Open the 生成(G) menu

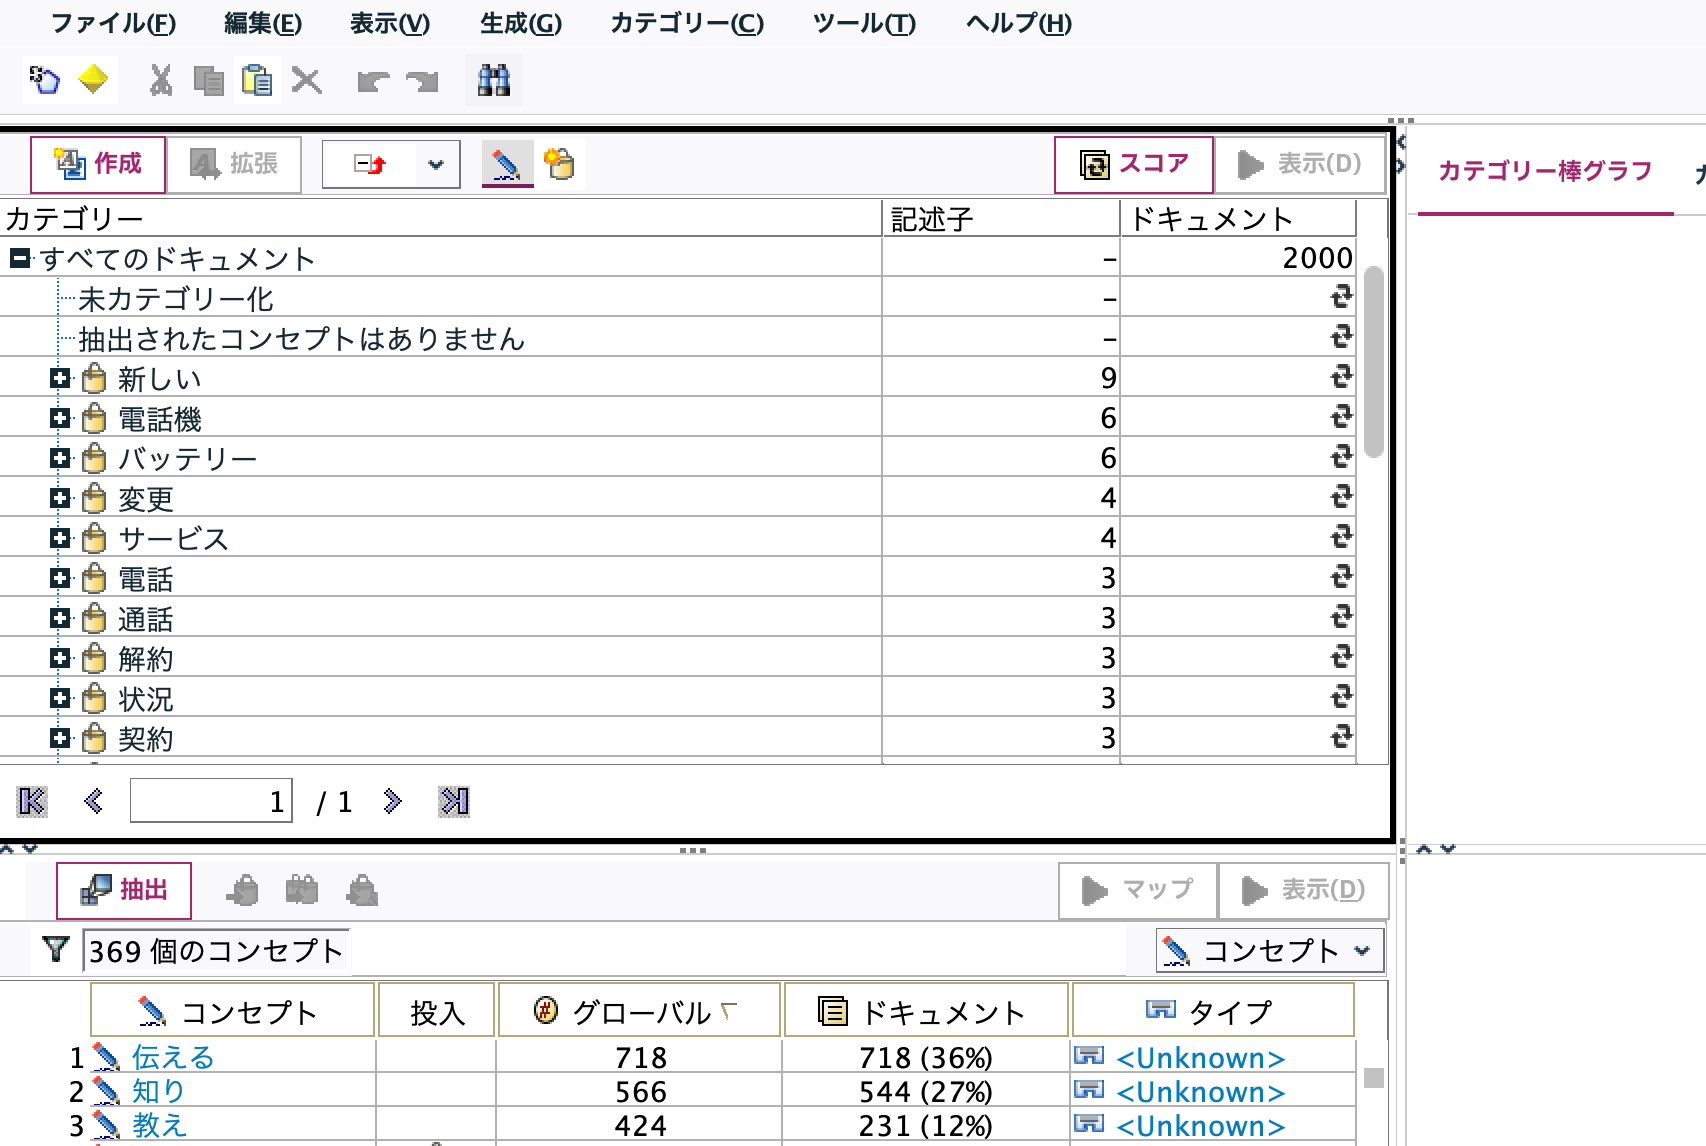[x=519, y=24]
